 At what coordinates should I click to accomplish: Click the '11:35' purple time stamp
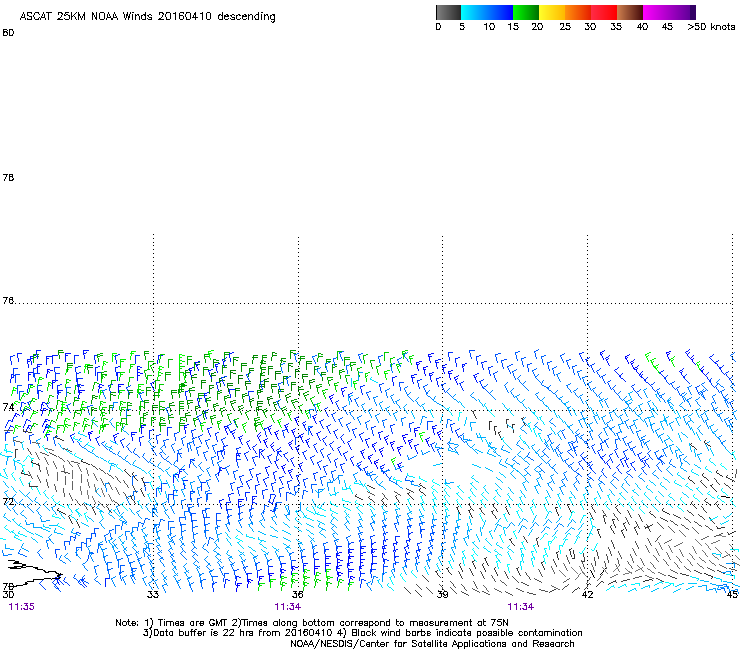coord(22,607)
